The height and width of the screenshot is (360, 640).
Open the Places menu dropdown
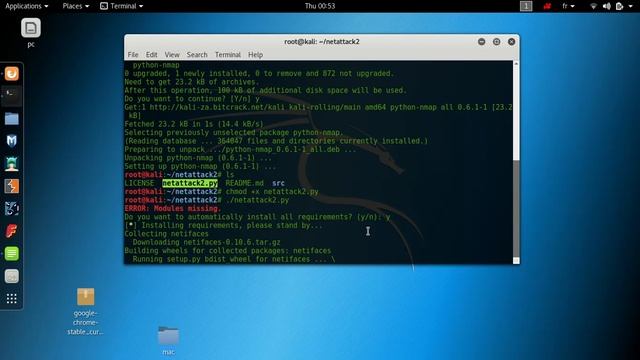coord(76,6)
